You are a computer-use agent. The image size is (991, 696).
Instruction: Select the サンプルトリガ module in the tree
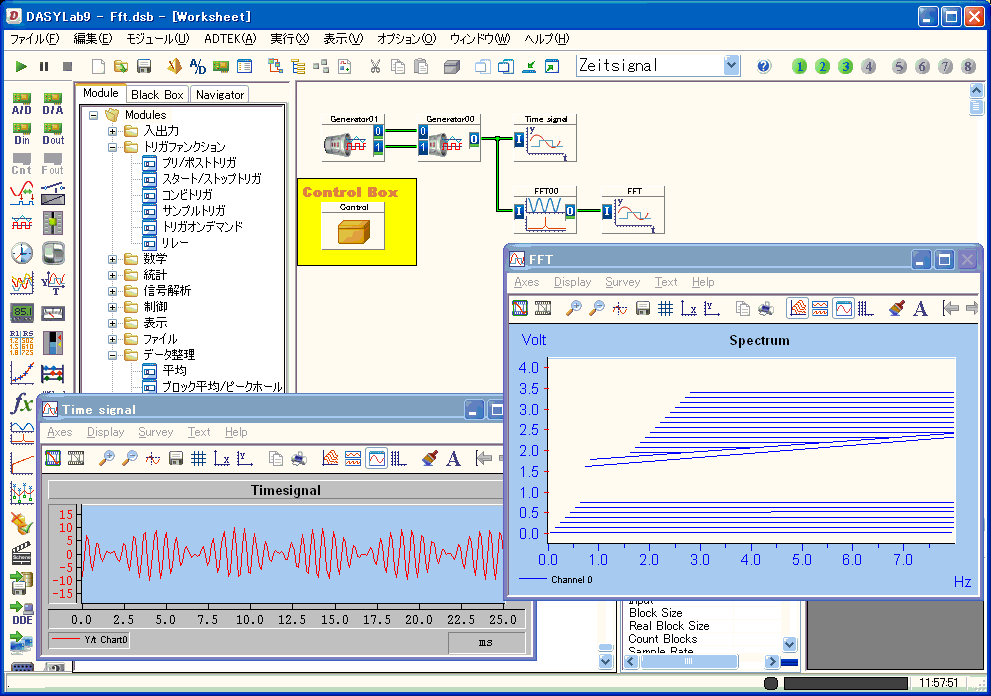click(x=193, y=211)
